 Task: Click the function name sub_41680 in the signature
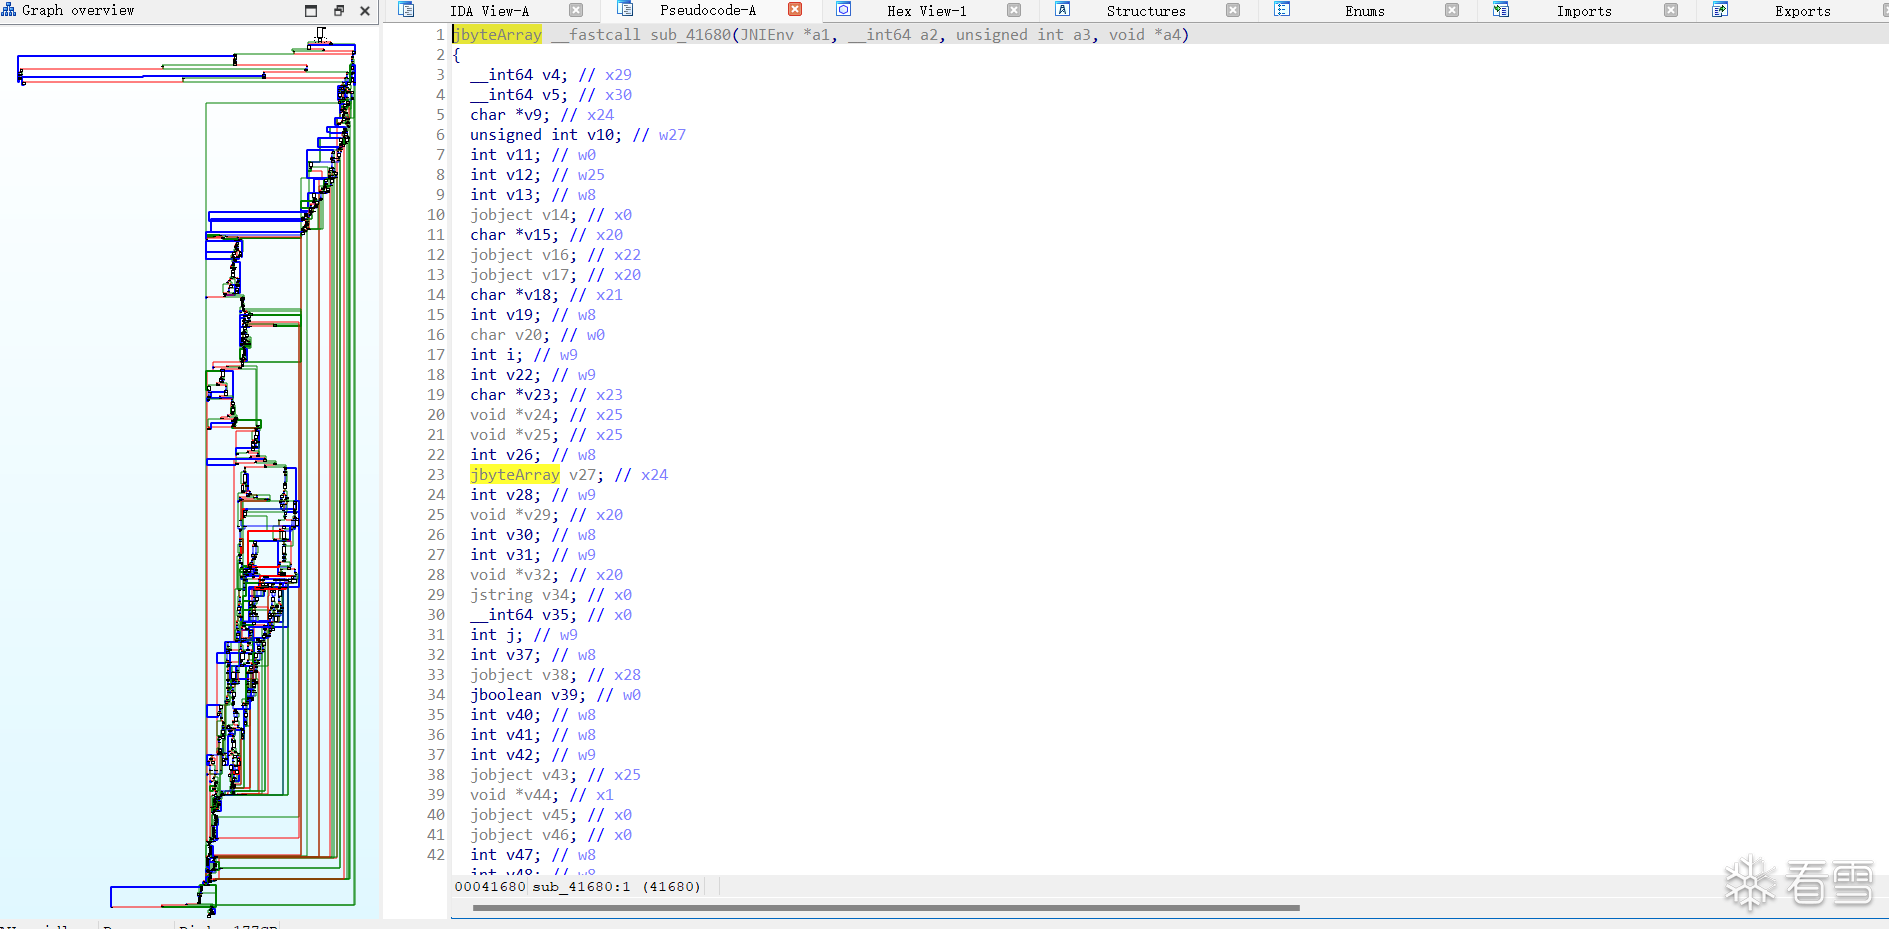(x=691, y=35)
